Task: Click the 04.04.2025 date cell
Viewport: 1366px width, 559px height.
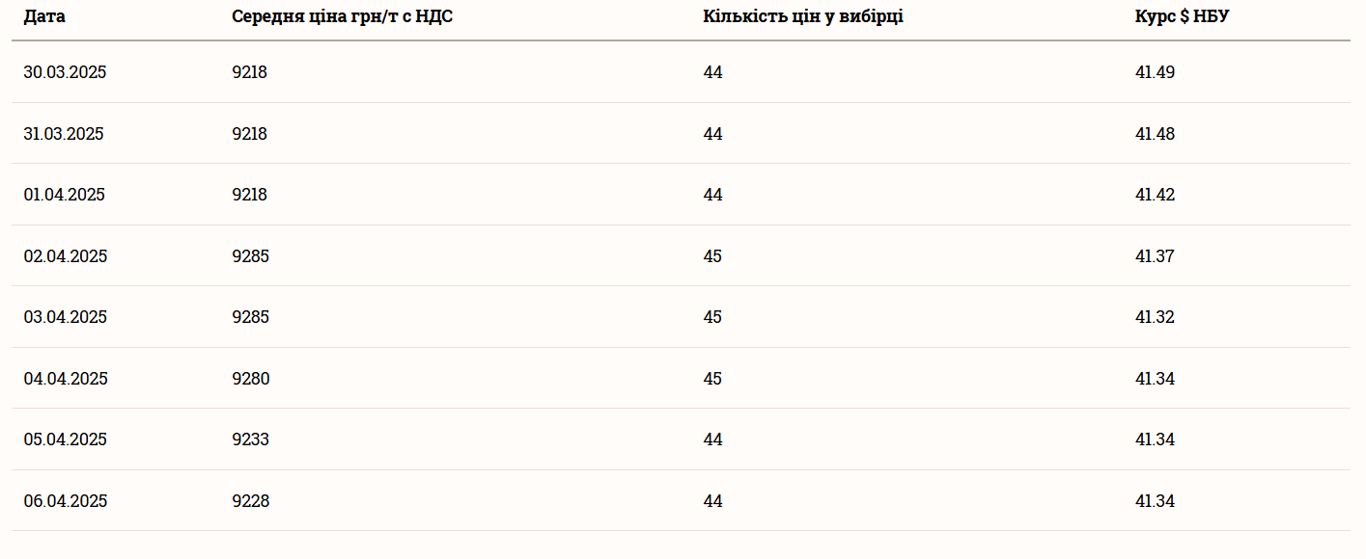Action: 65,379
